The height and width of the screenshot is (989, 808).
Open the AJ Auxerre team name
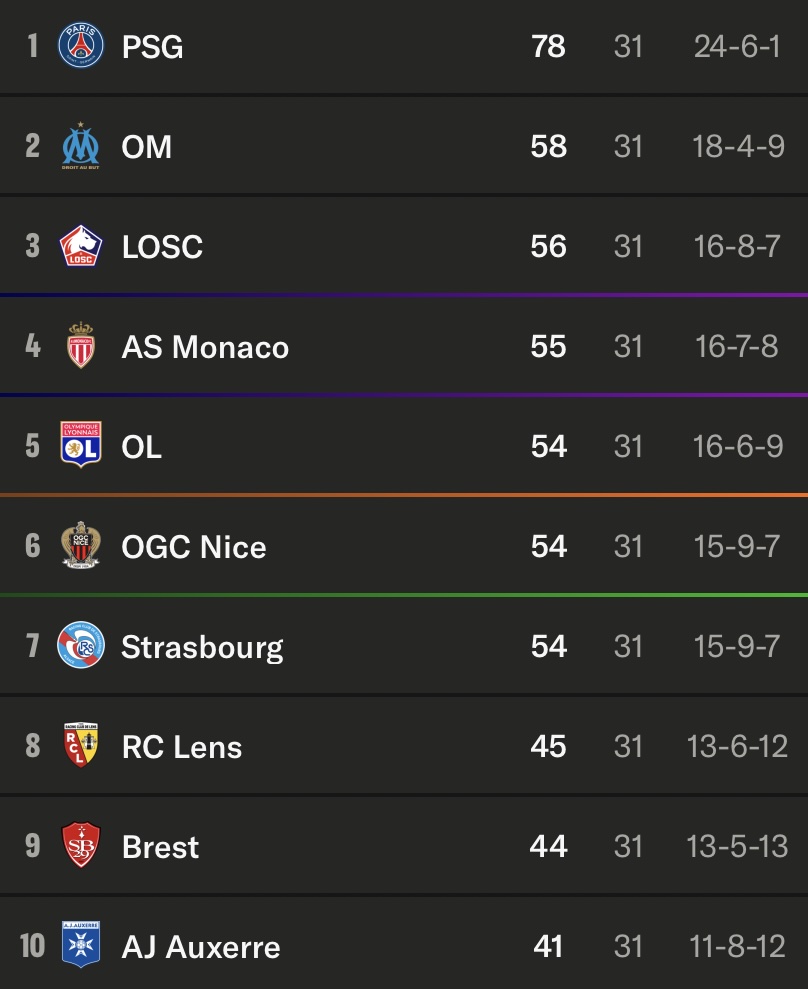(x=201, y=947)
